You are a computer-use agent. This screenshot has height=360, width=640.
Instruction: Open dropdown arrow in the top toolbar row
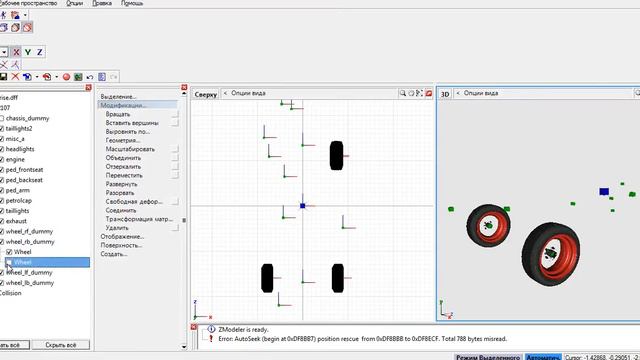point(25,16)
